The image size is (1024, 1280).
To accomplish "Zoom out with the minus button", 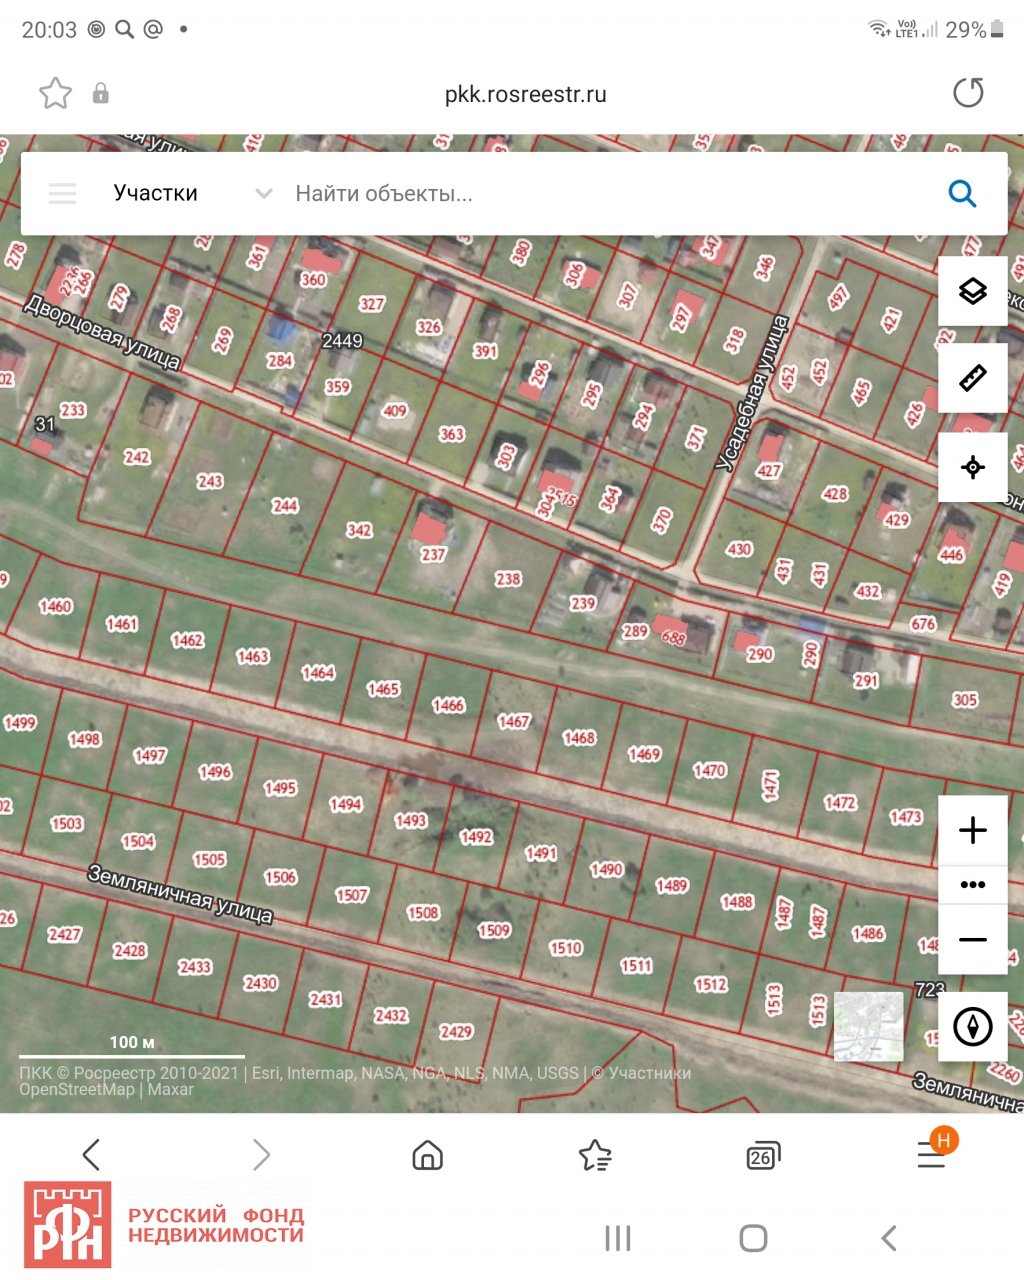I will [x=973, y=940].
